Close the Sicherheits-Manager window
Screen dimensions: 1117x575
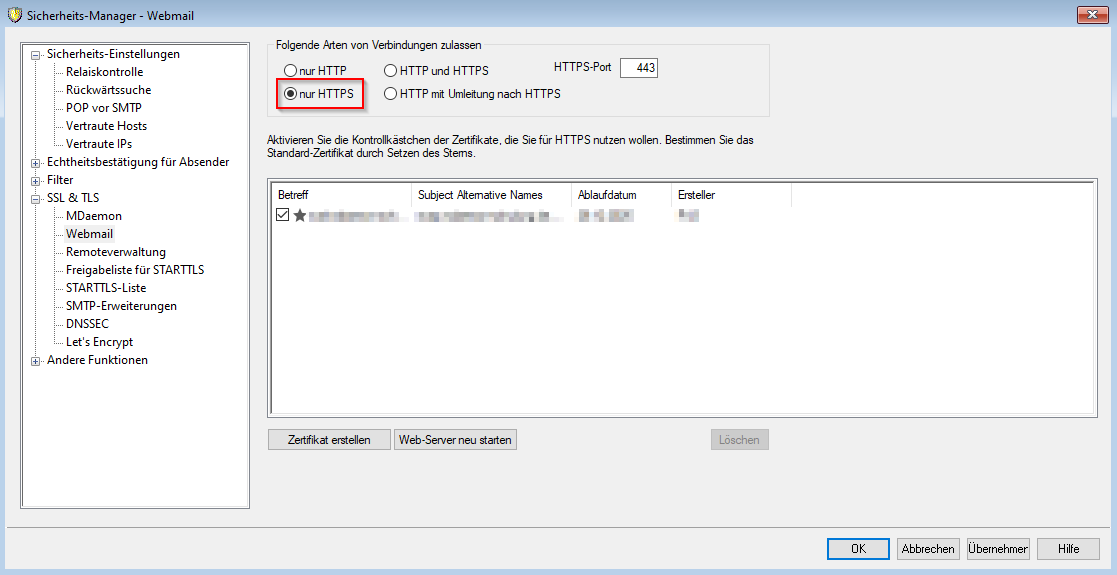point(1092,14)
